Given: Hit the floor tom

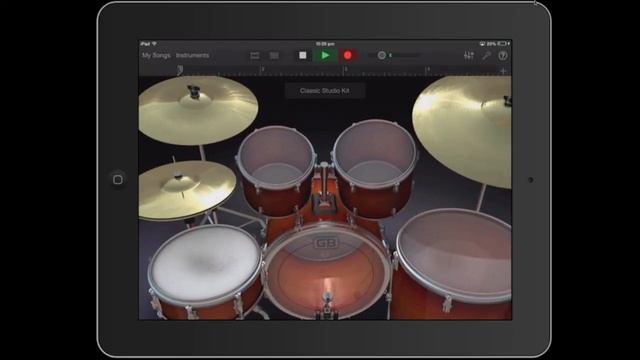Looking at the screenshot, I should coord(455,255).
